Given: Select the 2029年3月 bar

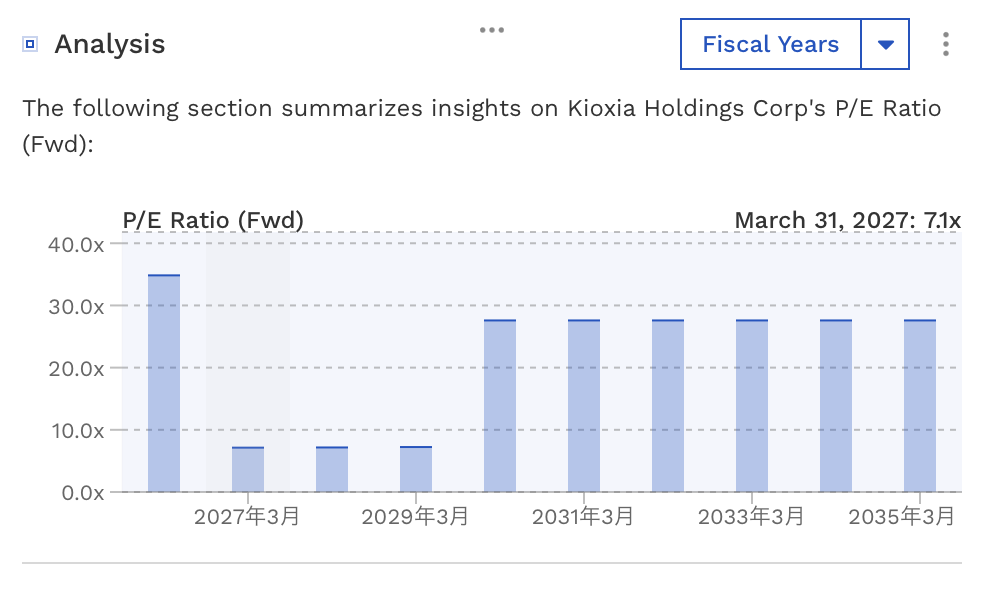Looking at the screenshot, I should pyautogui.click(x=416, y=469).
